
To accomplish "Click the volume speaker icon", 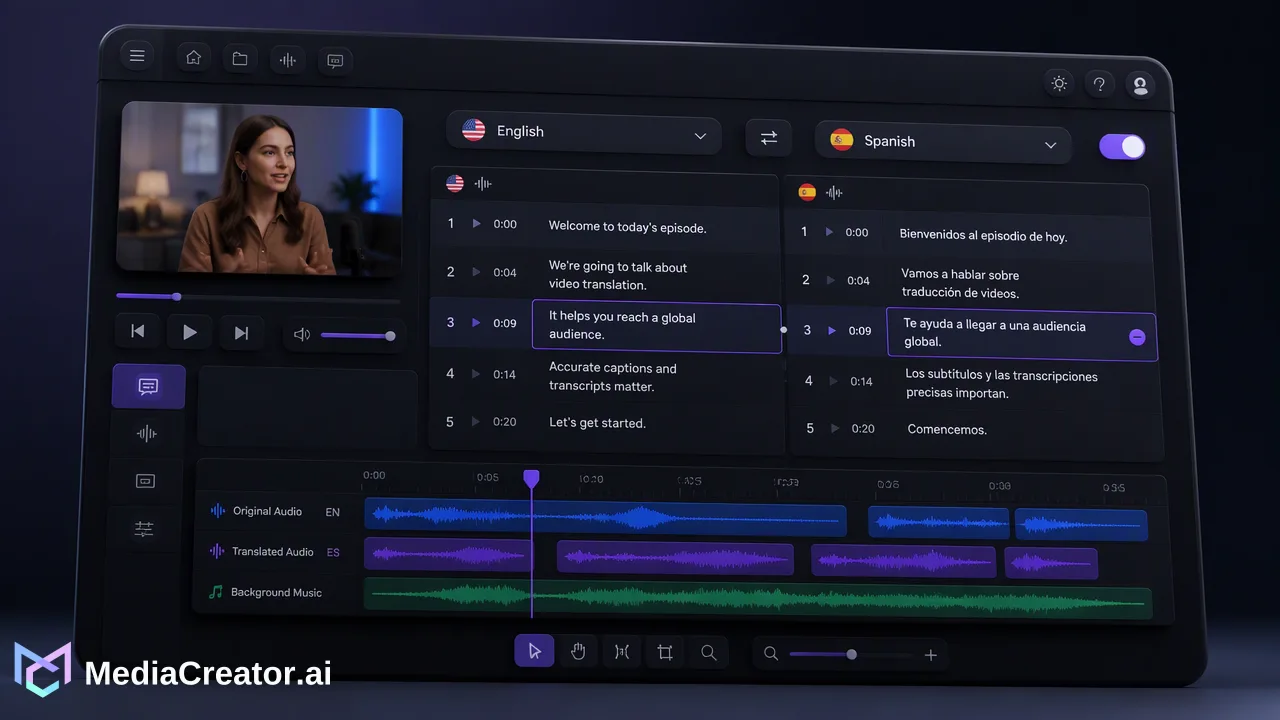I will (x=302, y=335).
